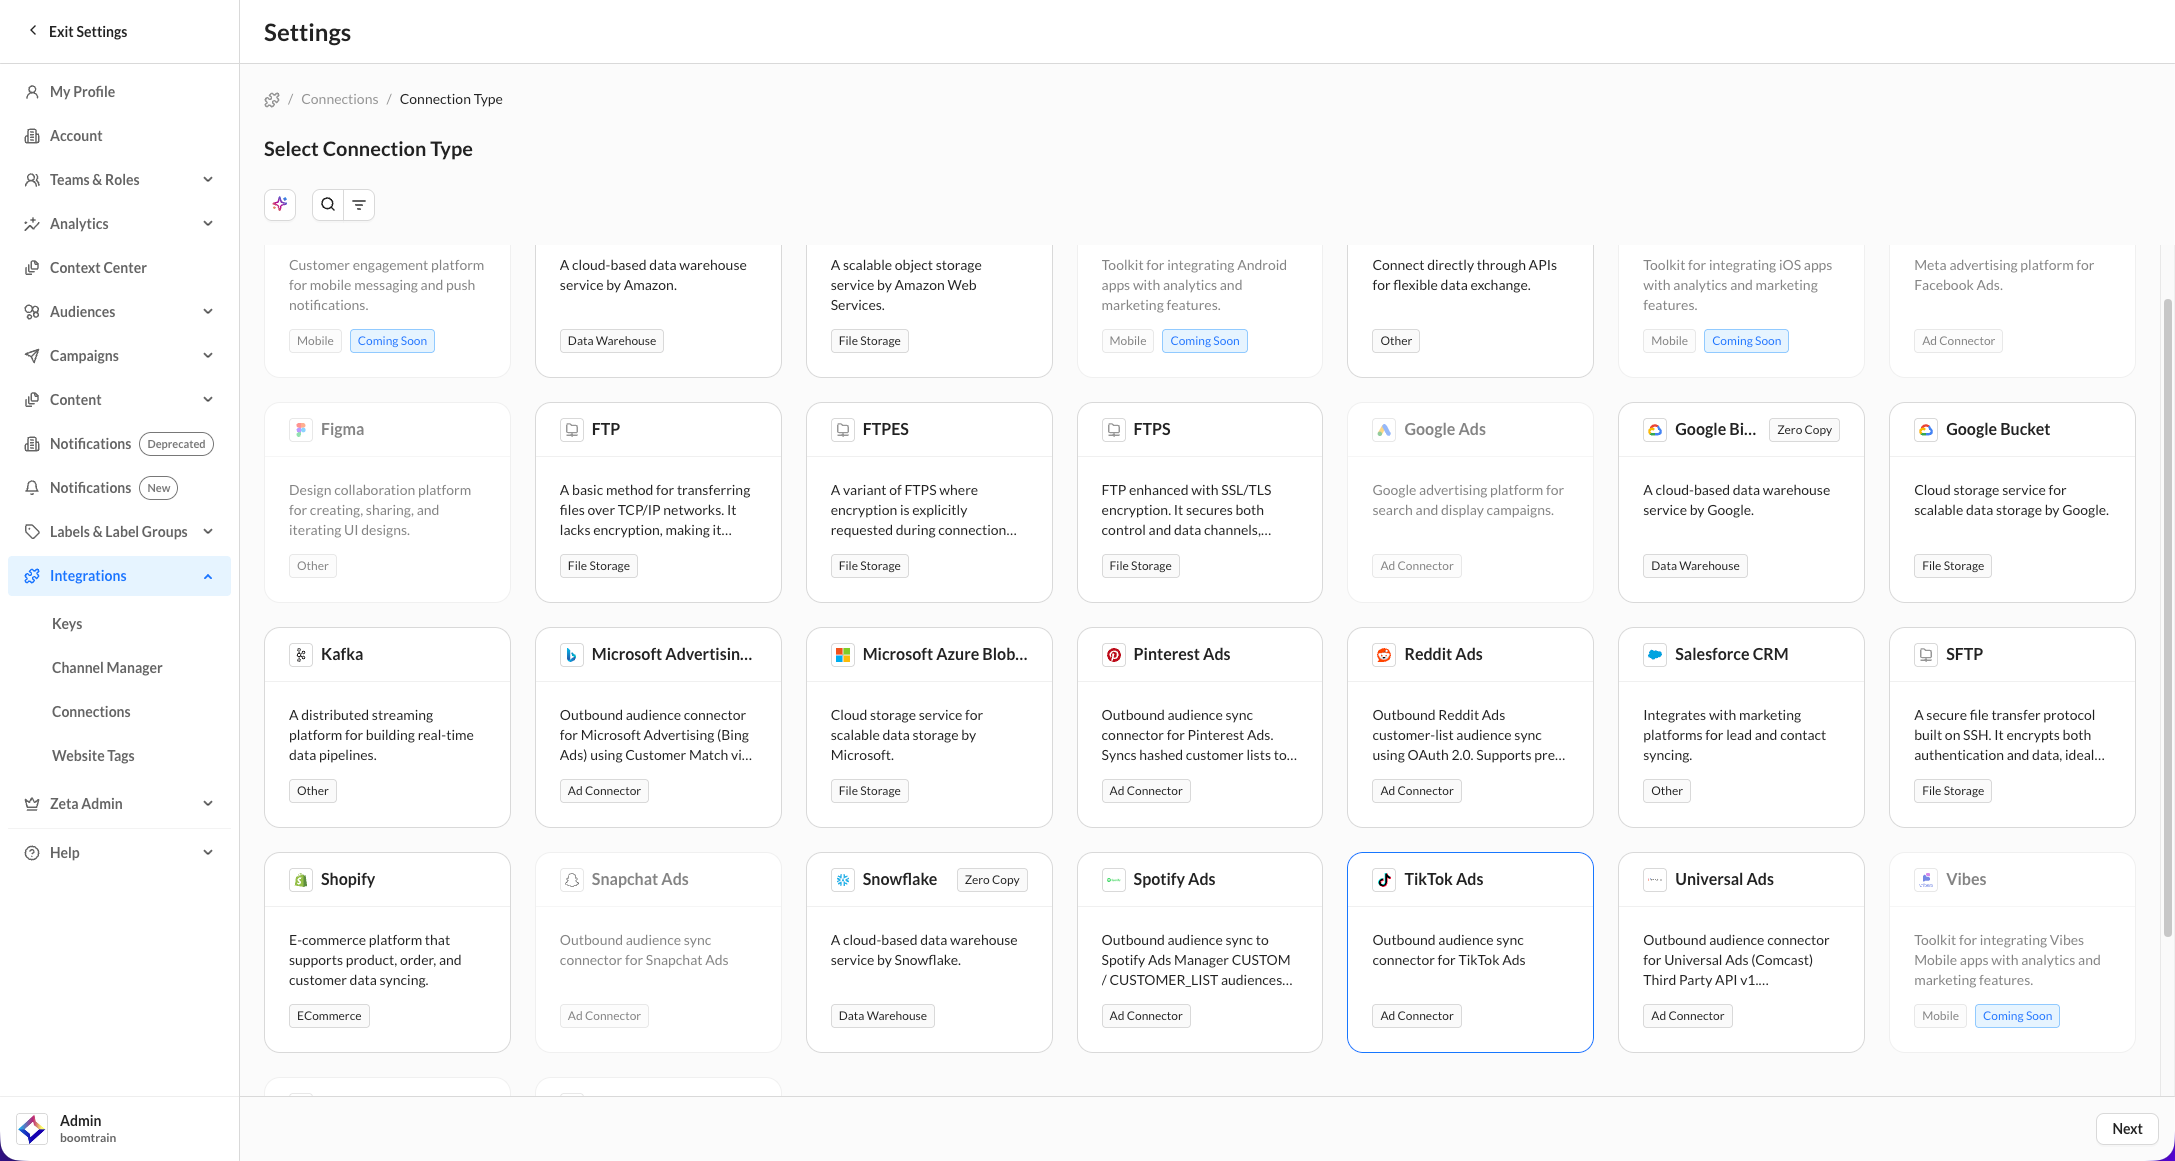Click the Microsoft Azure Blob logo
Image resolution: width=2175 pixels, height=1161 pixels.
(x=843, y=655)
